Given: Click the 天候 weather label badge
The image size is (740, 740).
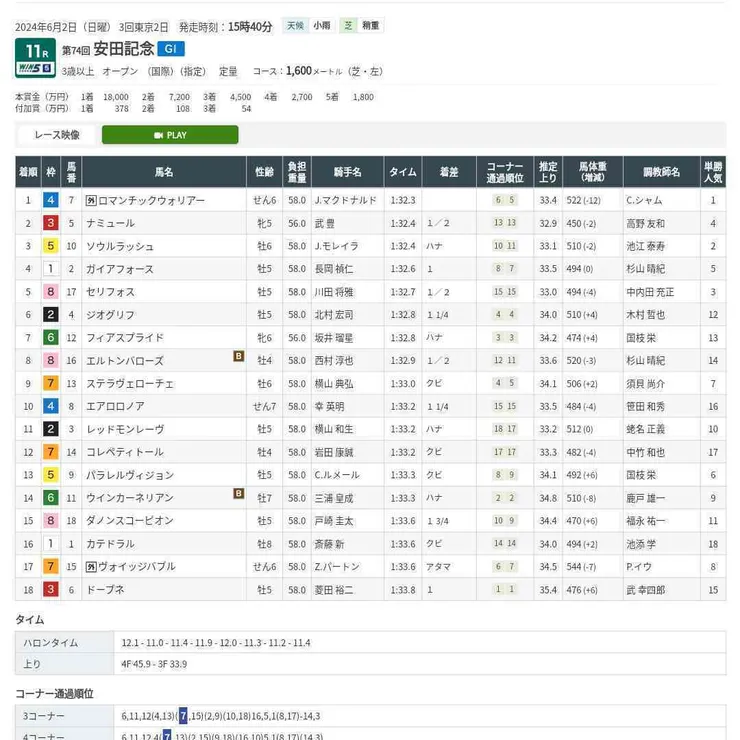Looking at the screenshot, I should (294, 26).
